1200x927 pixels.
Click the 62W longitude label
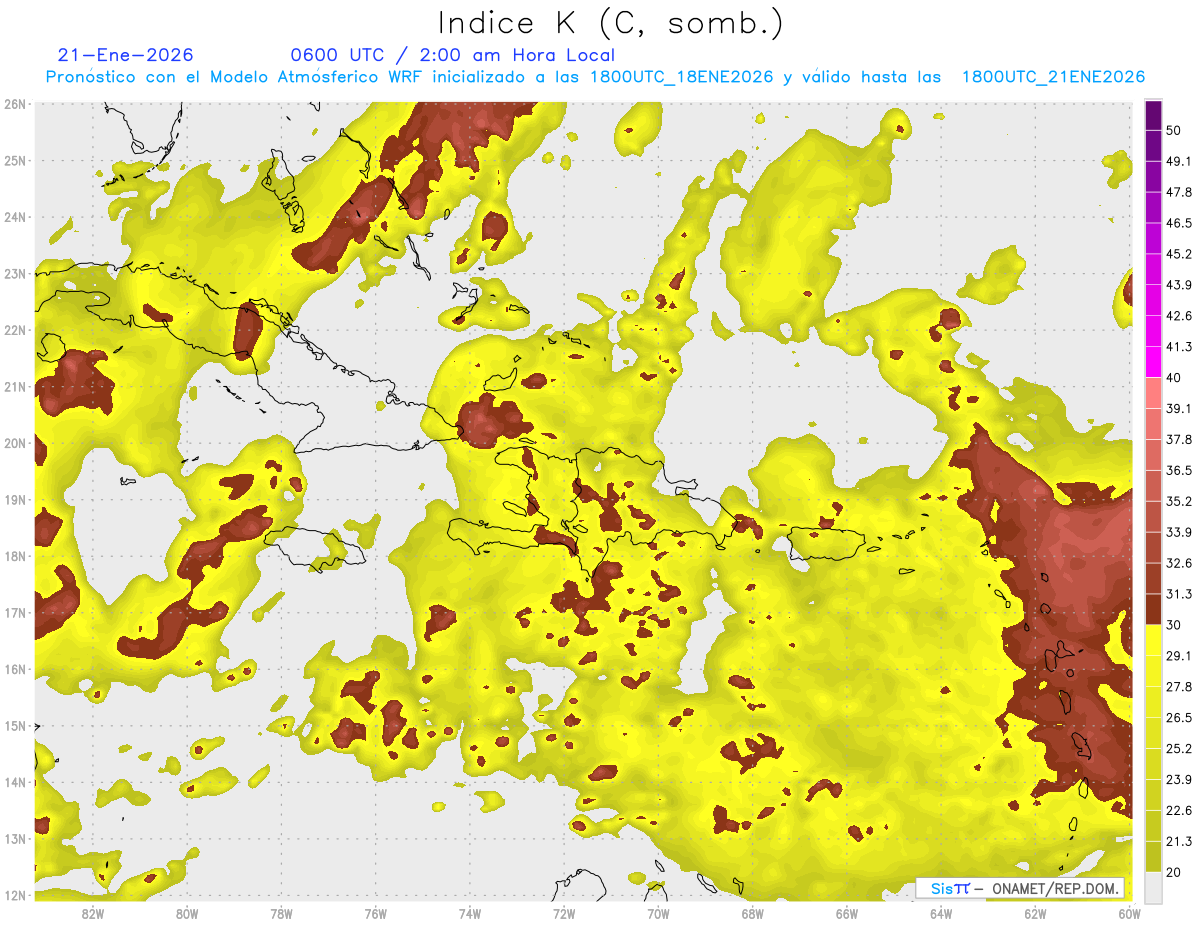pyautogui.click(x=1034, y=914)
